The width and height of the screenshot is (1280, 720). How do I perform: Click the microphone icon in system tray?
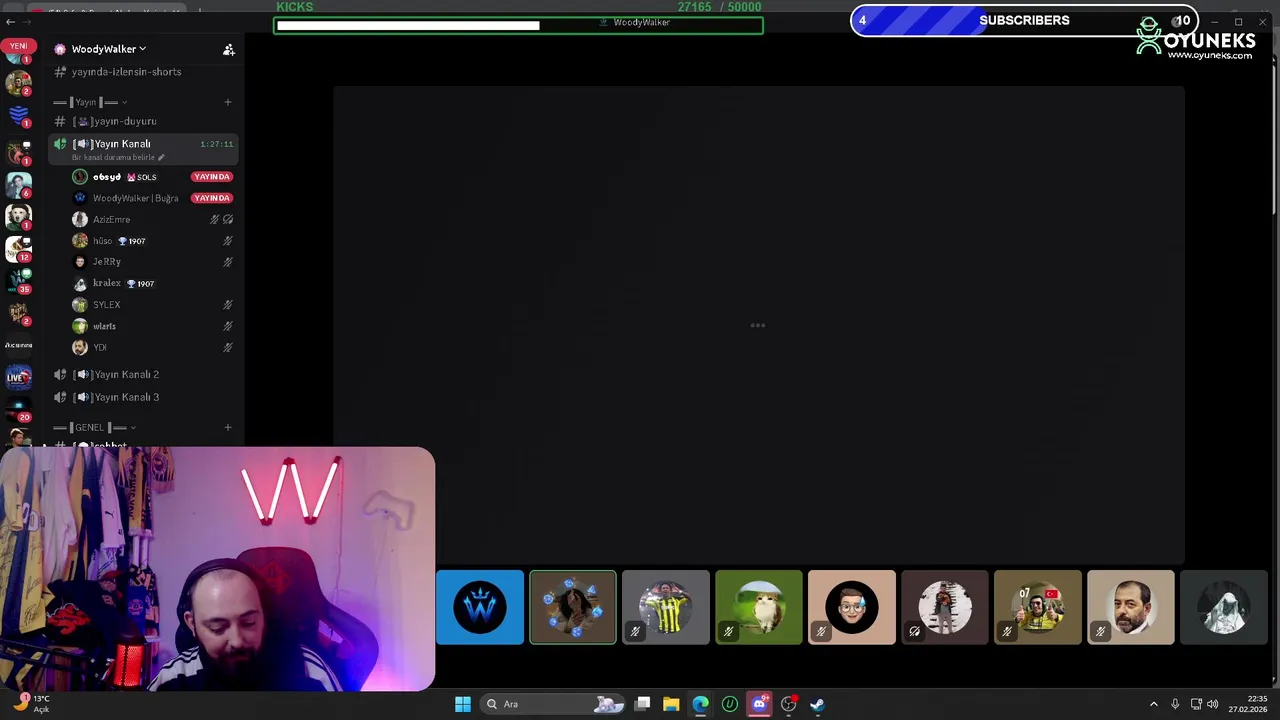click(x=1175, y=704)
